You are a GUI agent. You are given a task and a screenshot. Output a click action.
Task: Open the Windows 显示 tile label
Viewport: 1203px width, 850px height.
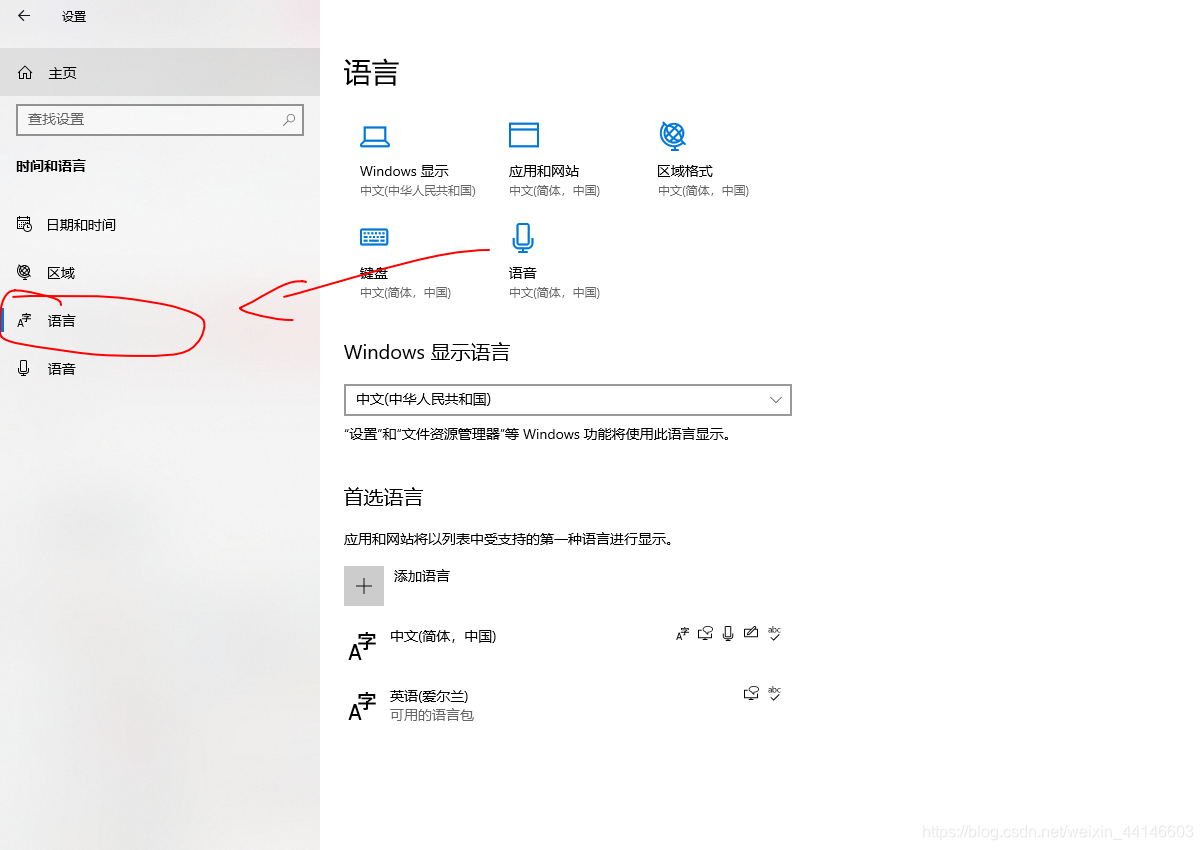point(404,171)
